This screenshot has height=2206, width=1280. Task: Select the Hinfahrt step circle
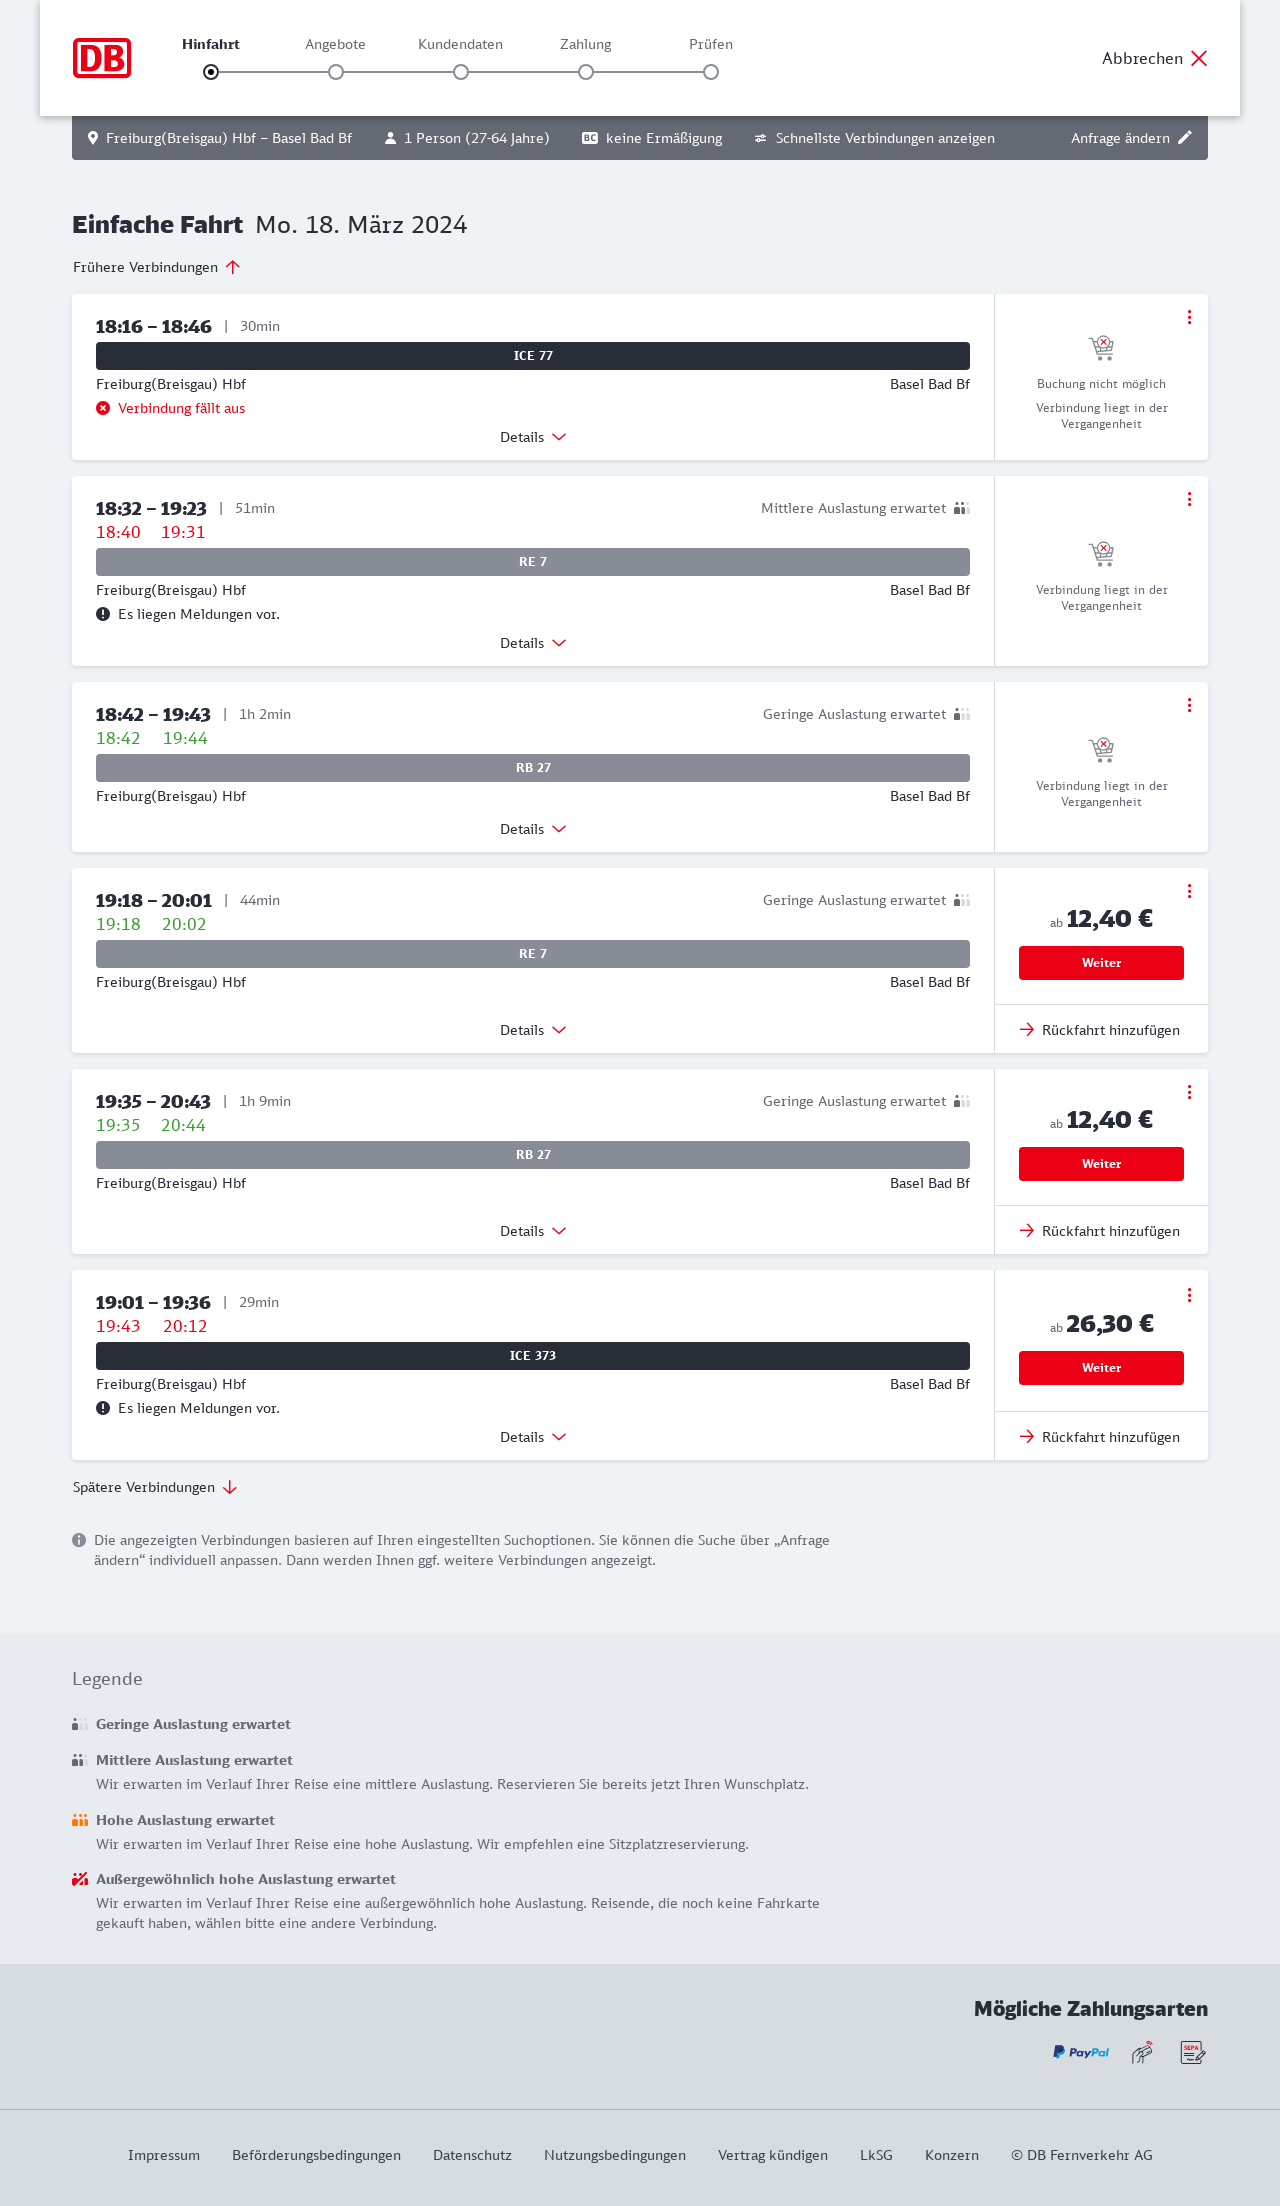pyautogui.click(x=211, y=72)
